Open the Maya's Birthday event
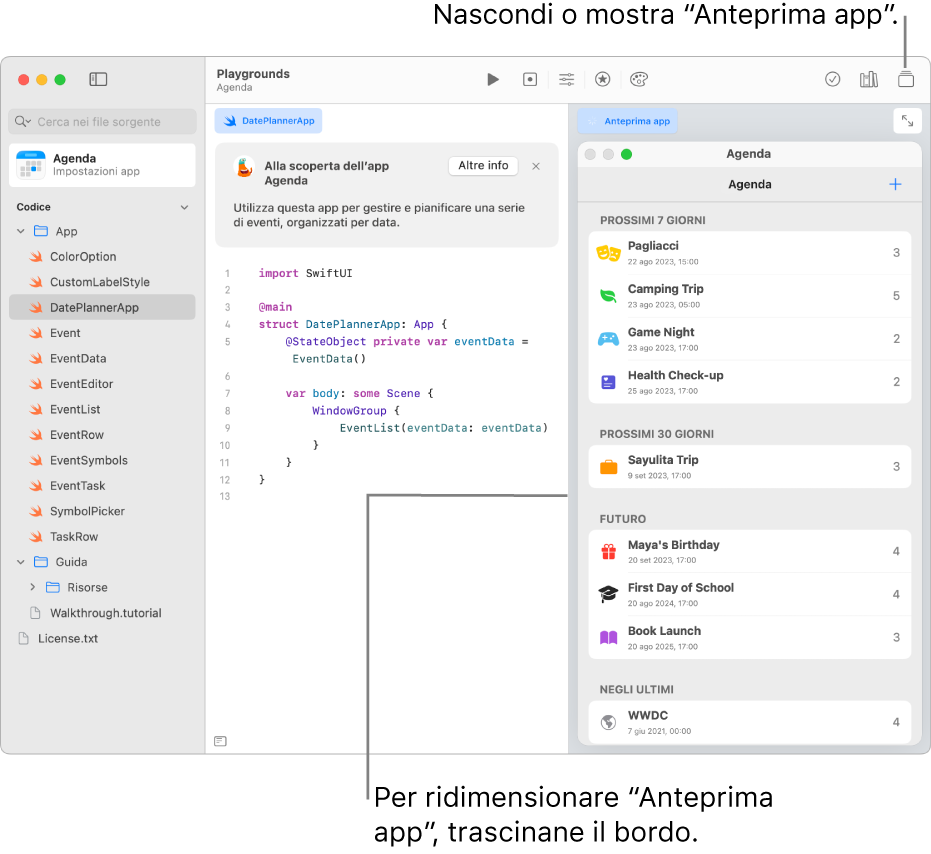The width and height of the screenshot is (931, 854). coord(749,551)
